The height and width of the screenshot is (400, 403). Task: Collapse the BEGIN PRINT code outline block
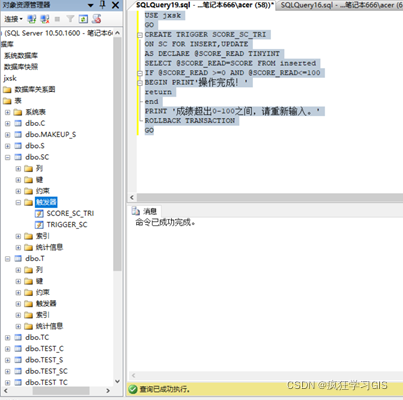[140, 82]
